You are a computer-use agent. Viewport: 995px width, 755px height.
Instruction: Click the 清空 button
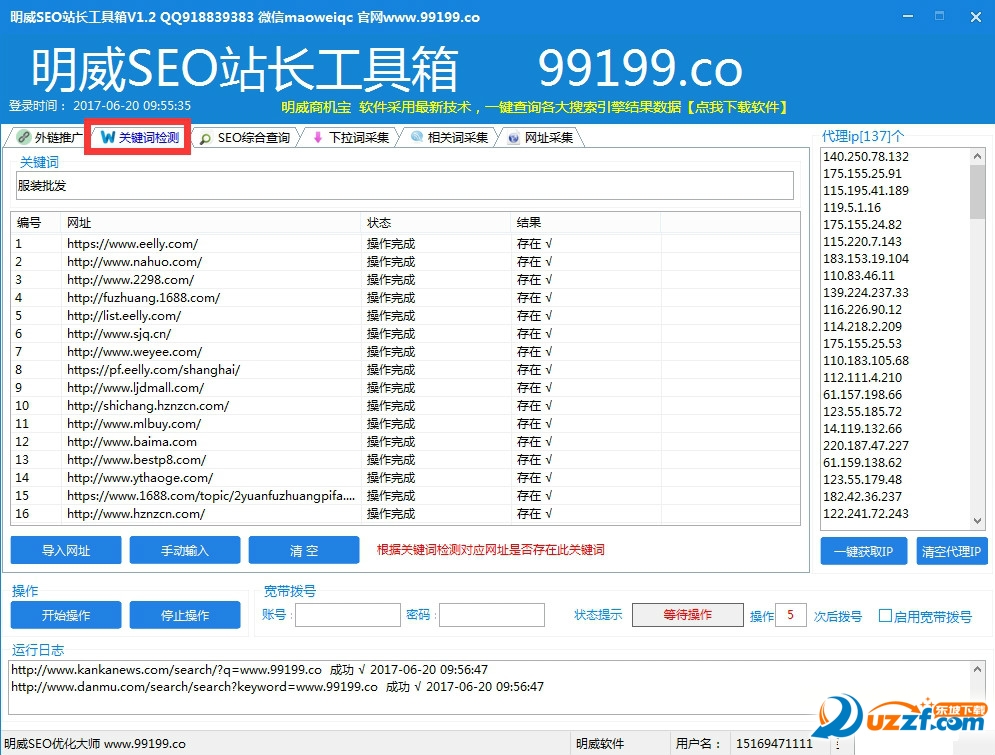304,550
